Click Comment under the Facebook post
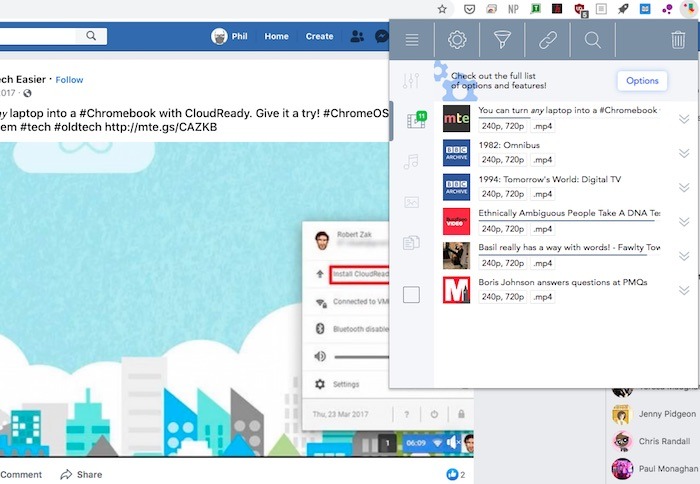This screenshot has width=700, height=484. pos(21,475)
